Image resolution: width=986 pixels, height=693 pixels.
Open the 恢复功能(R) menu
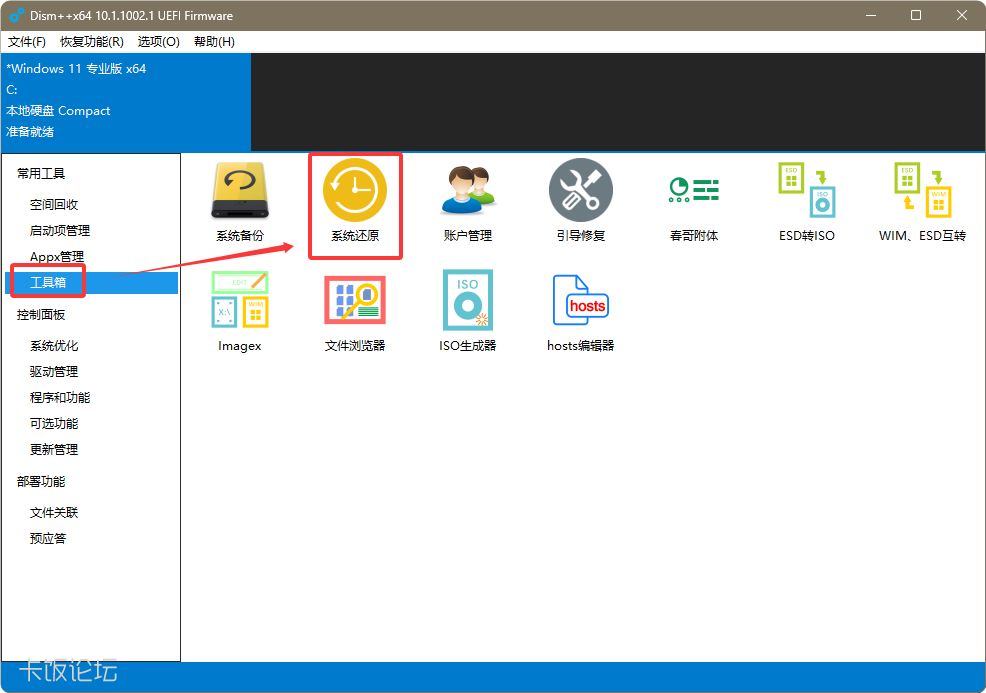(x=92, y=42)
